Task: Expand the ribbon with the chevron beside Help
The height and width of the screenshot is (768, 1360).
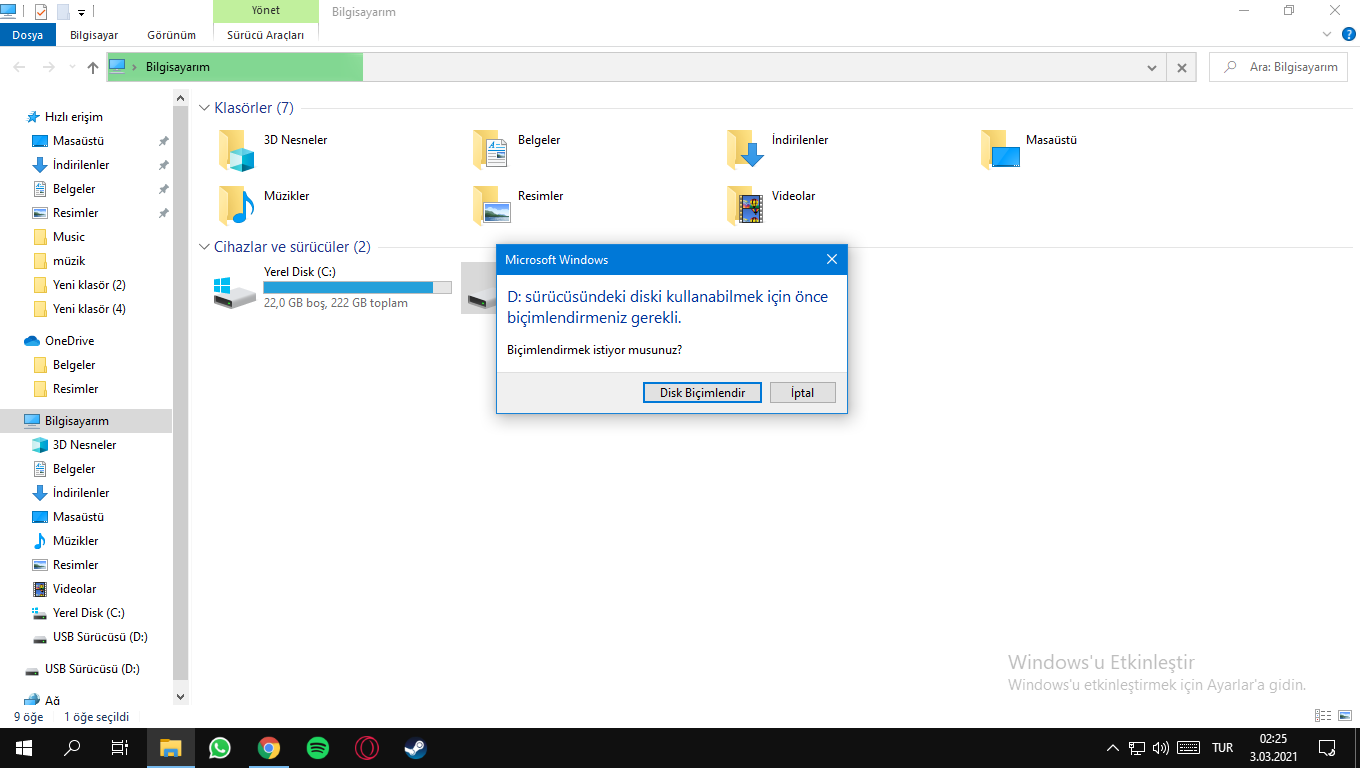Action: [1327, 34]
